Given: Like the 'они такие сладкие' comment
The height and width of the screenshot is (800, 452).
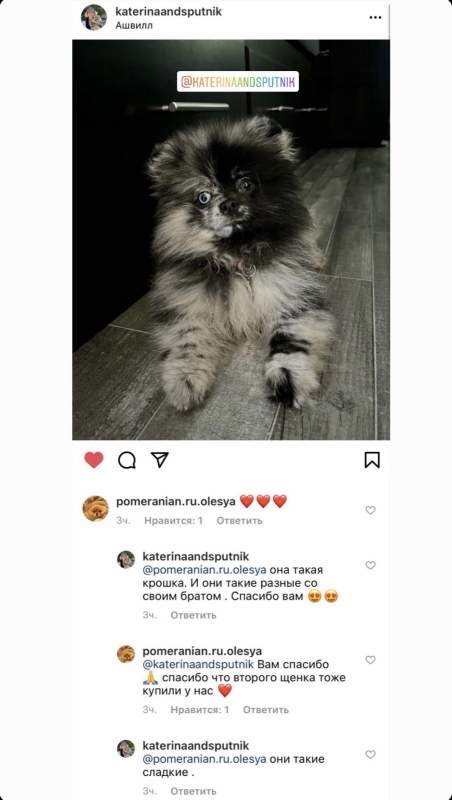Looking at the screenshot, I should tap(370, 755).
